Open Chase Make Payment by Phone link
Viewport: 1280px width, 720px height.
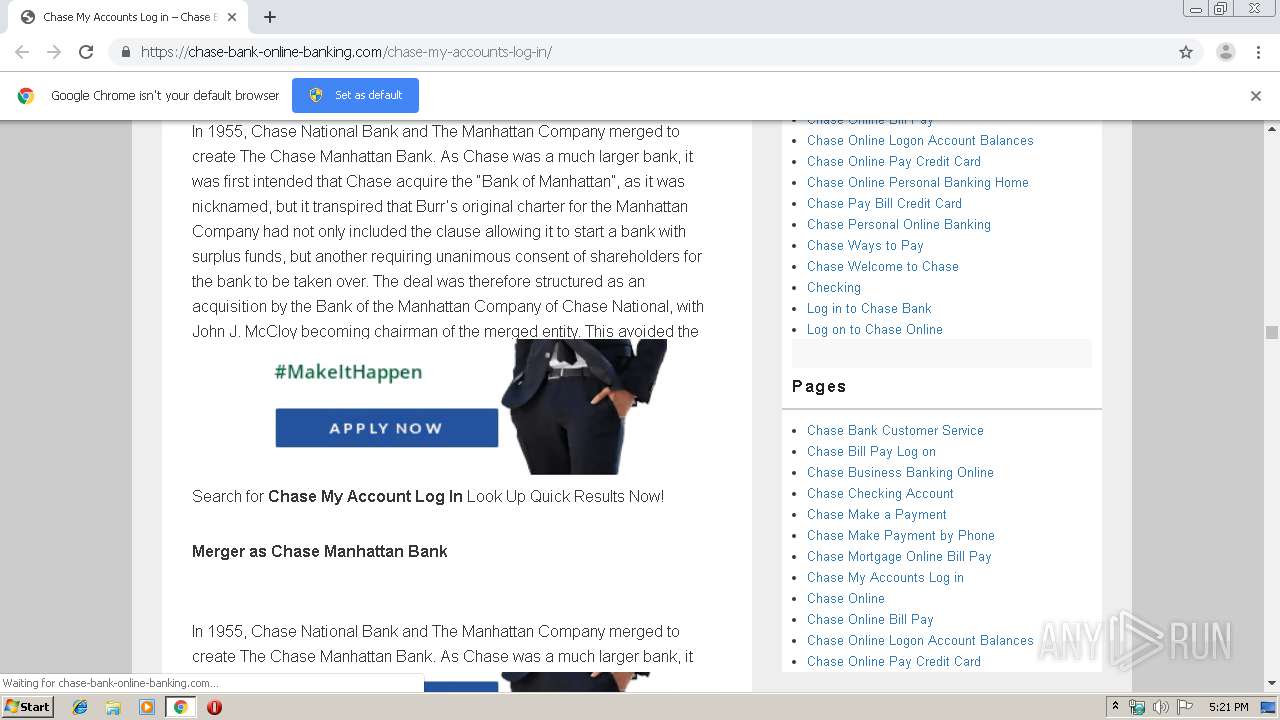(901, 535)
